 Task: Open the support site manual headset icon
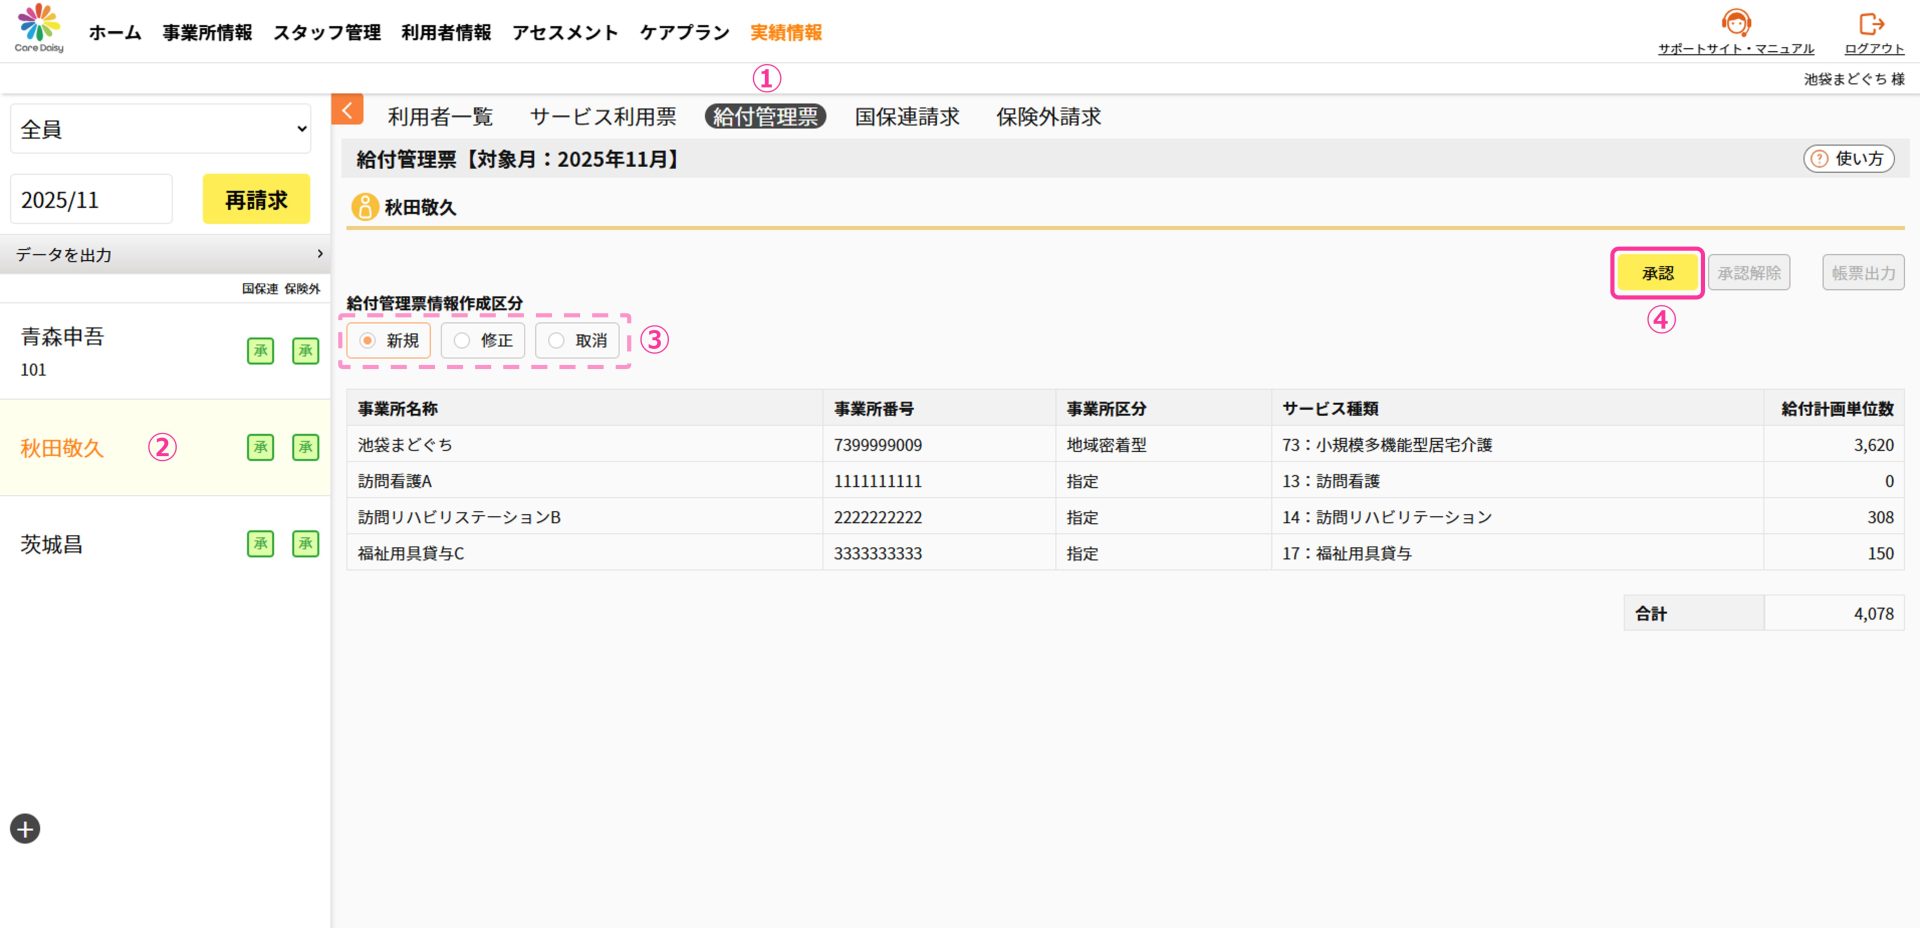point(1736,23)
